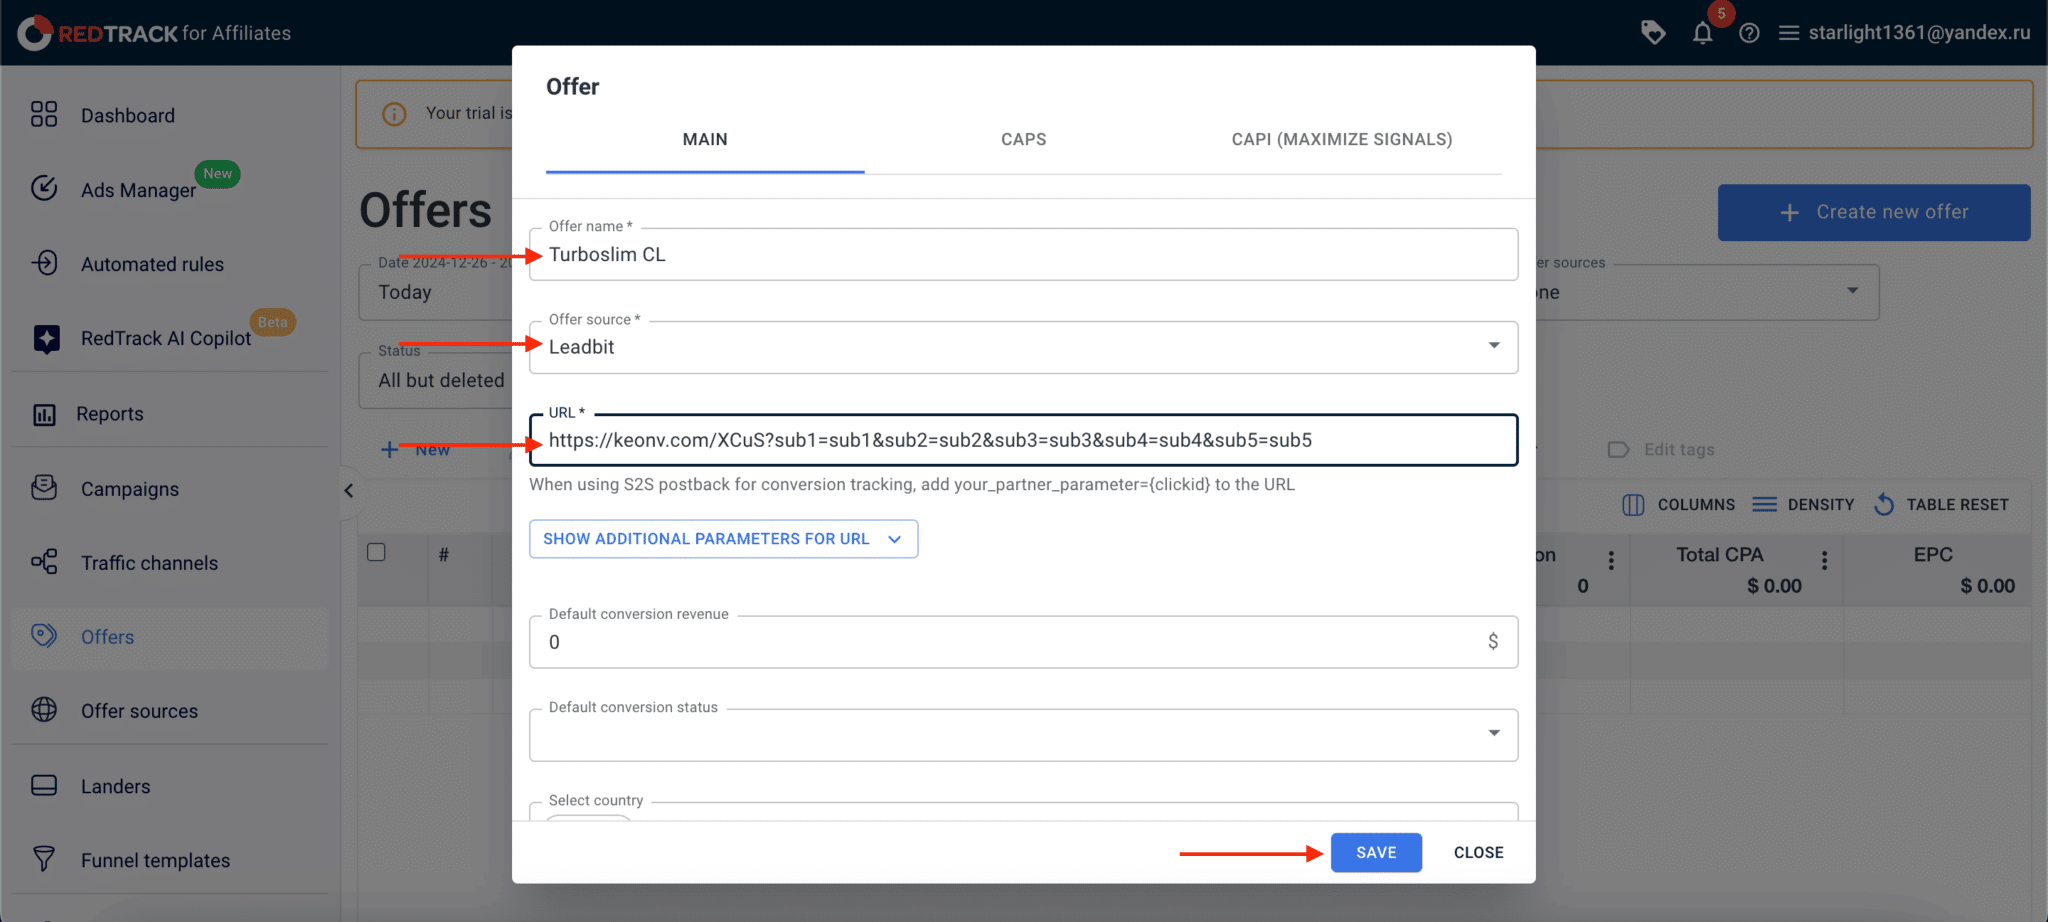Click the RedTrack logo icon

[34, 33]
